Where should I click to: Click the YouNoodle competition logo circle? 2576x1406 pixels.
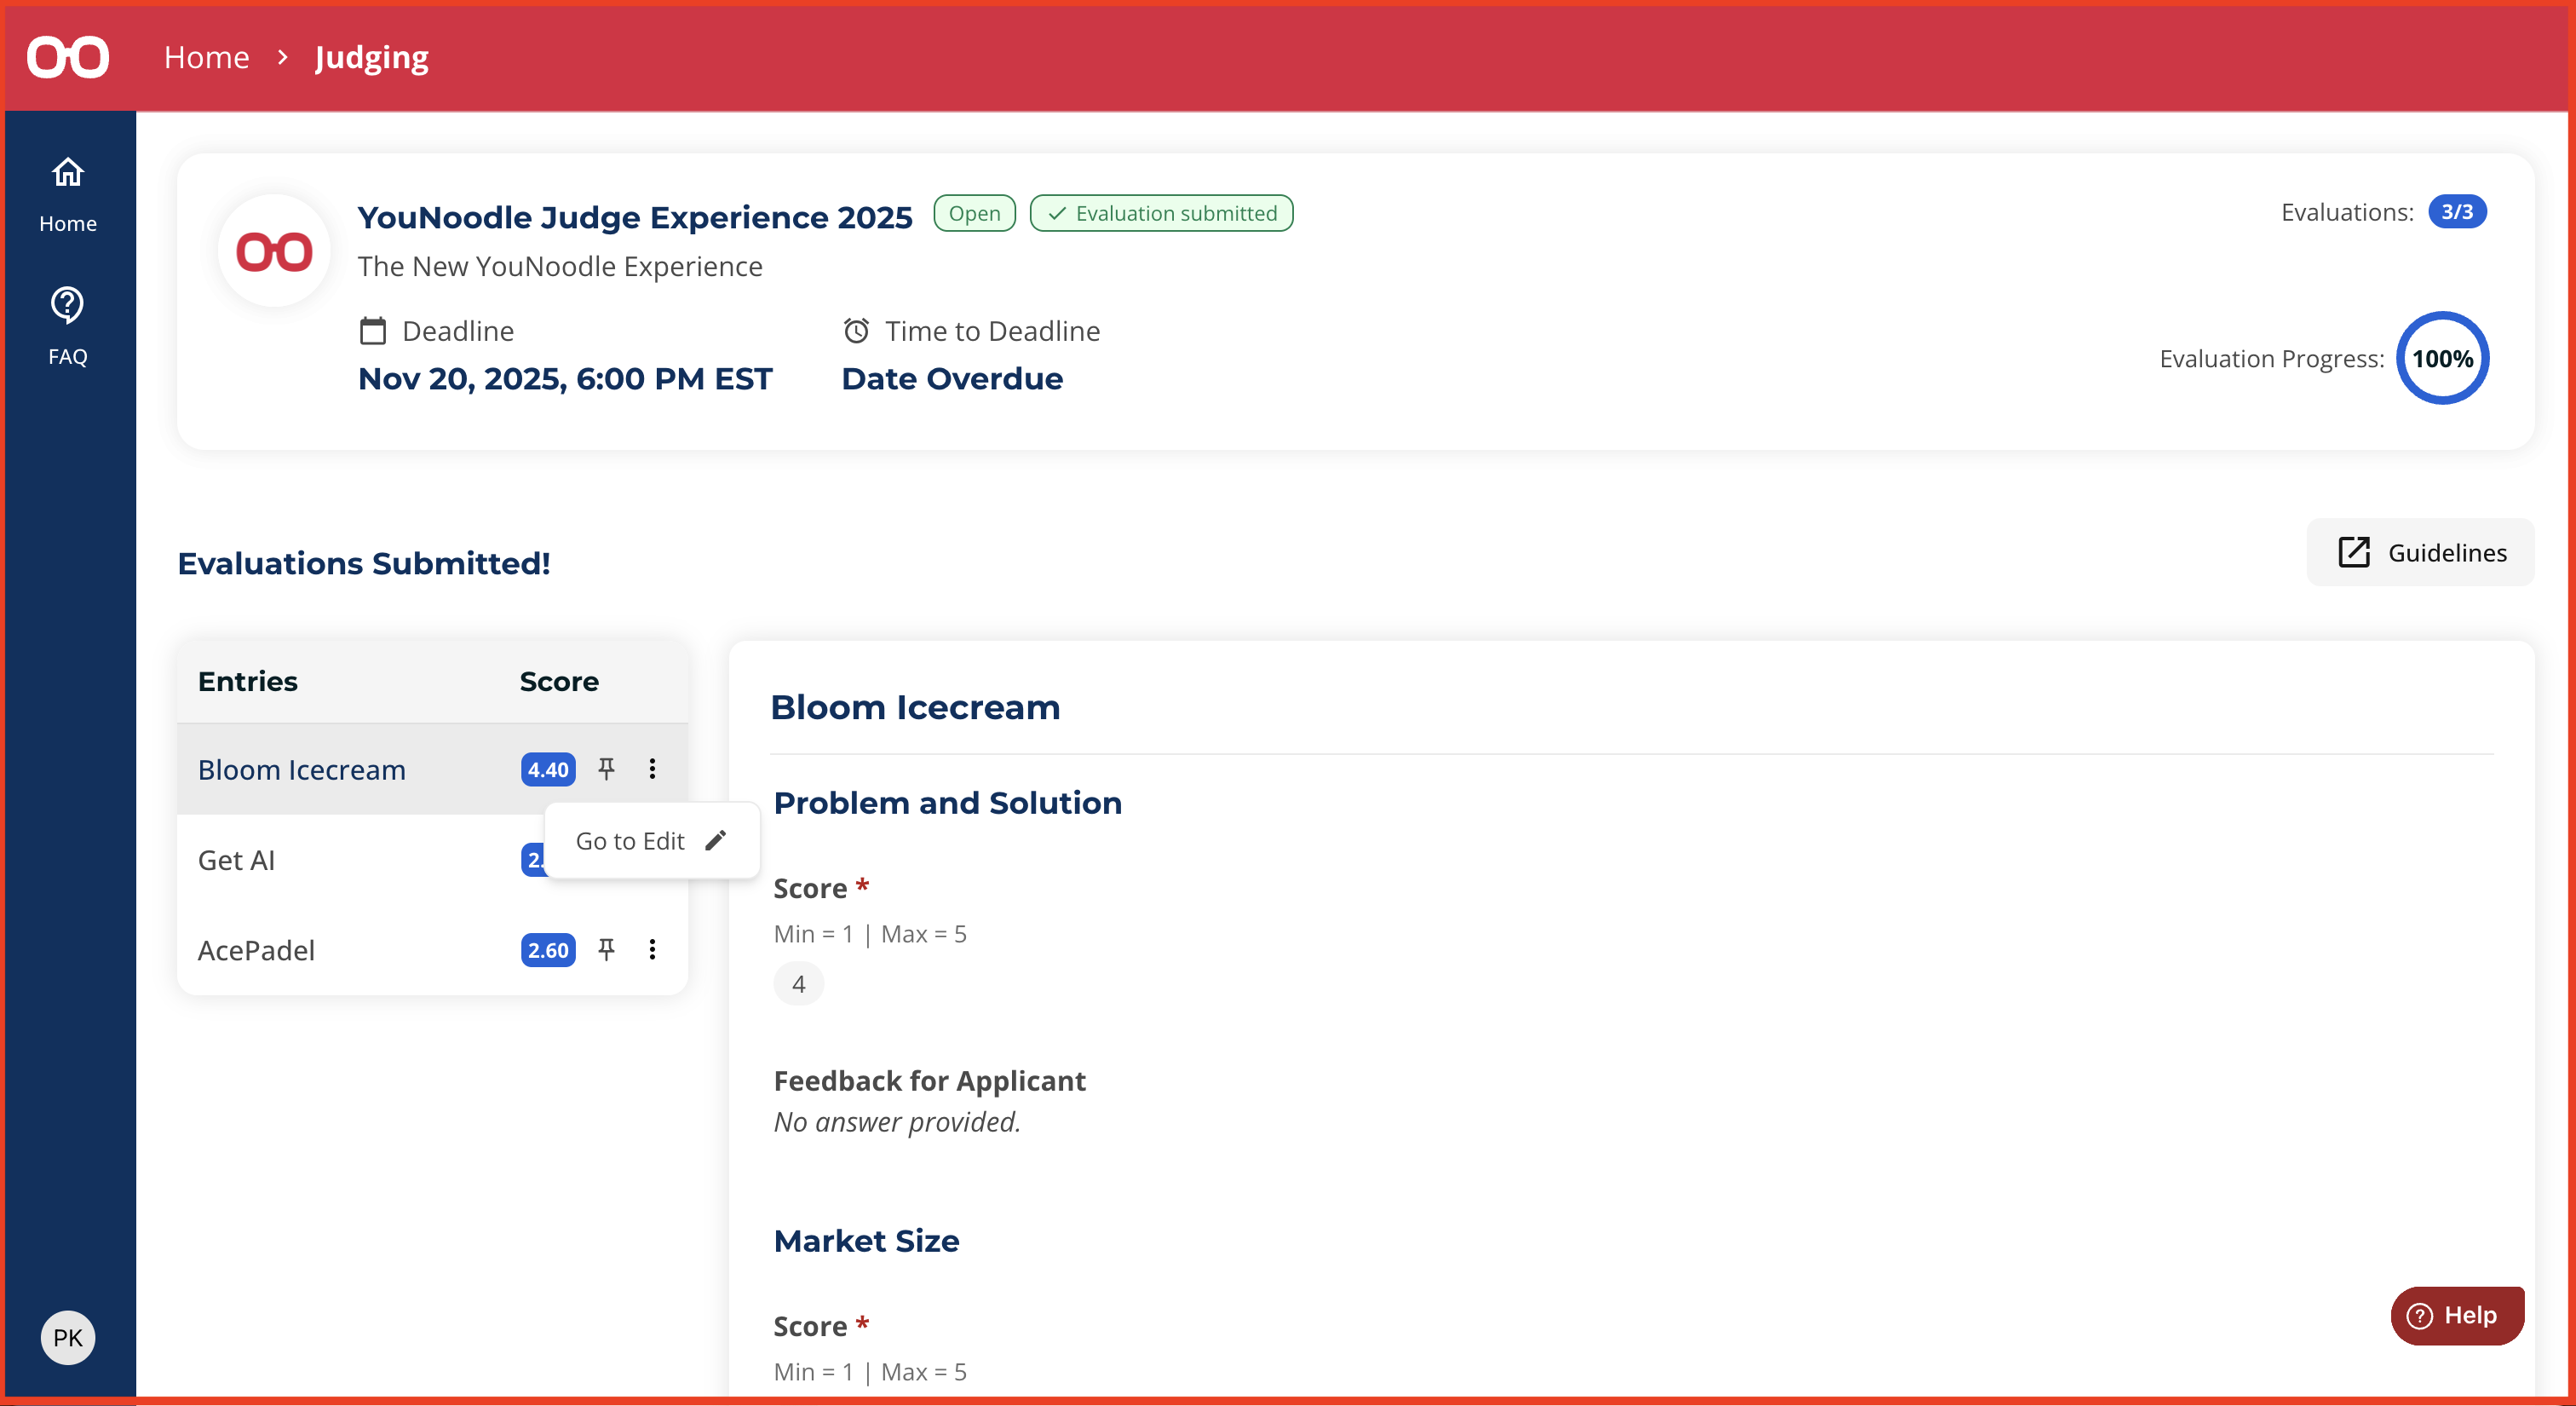click(274, 251)
